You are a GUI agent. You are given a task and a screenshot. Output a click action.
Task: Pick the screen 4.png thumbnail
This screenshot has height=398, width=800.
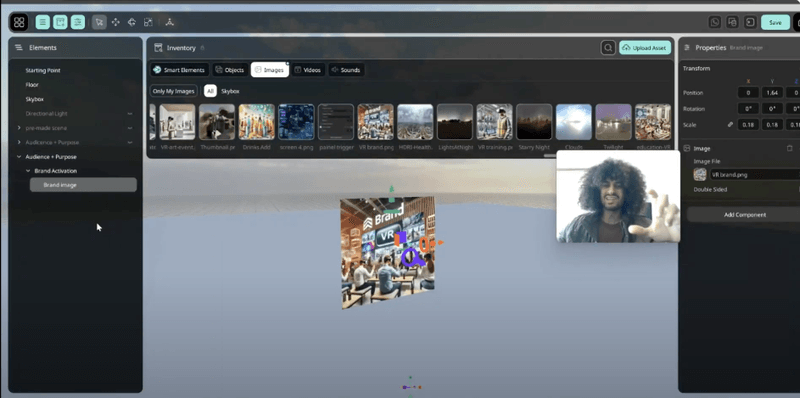(x=296, y=122)
